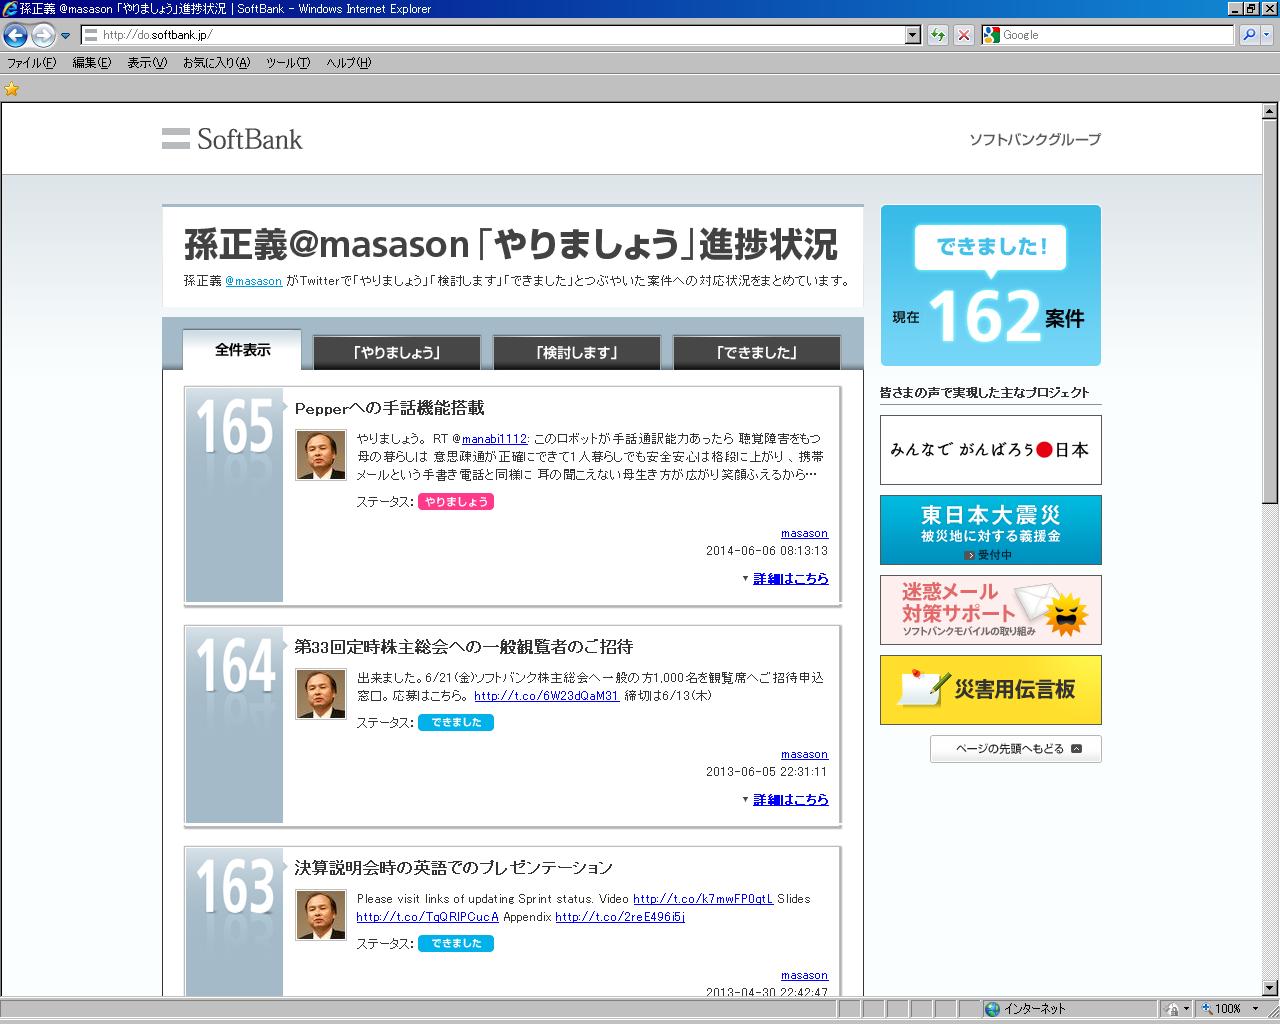This screenshot has width=1280, height=1024.
Task: Open the ツール(T) menu
Action: click(288, 62)
